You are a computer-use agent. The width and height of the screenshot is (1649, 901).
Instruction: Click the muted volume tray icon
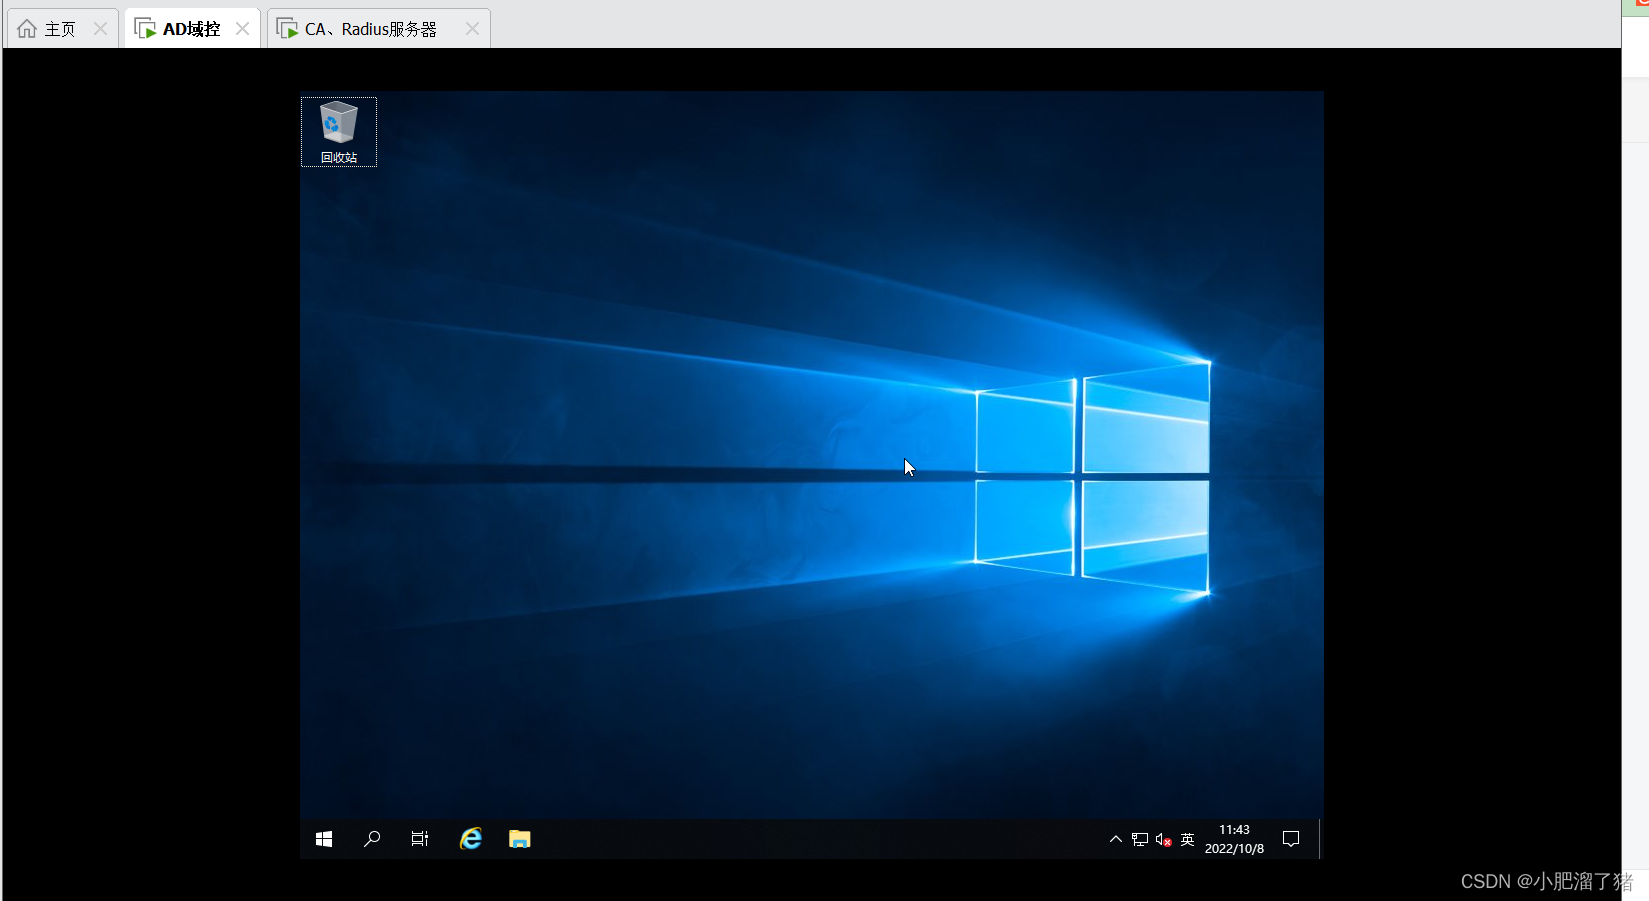(x=1163, y=840)
